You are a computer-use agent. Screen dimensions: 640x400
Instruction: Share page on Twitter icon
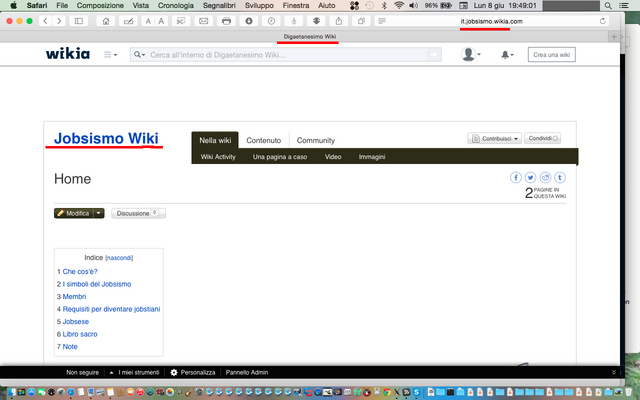(x=530, y=178)
